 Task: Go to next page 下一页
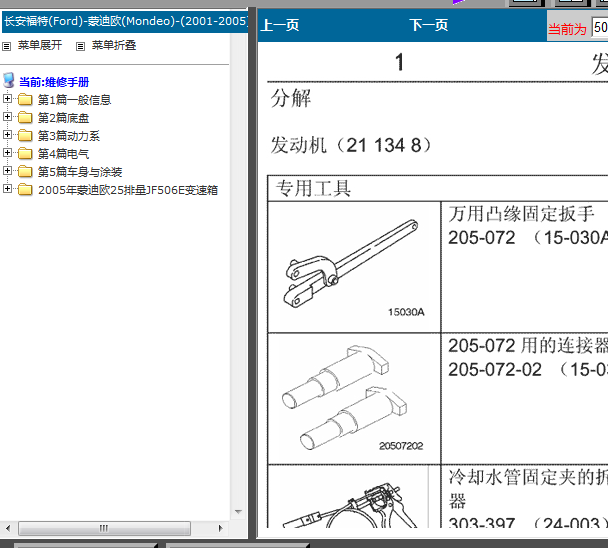pyautogui.click(x=428, y=26)
